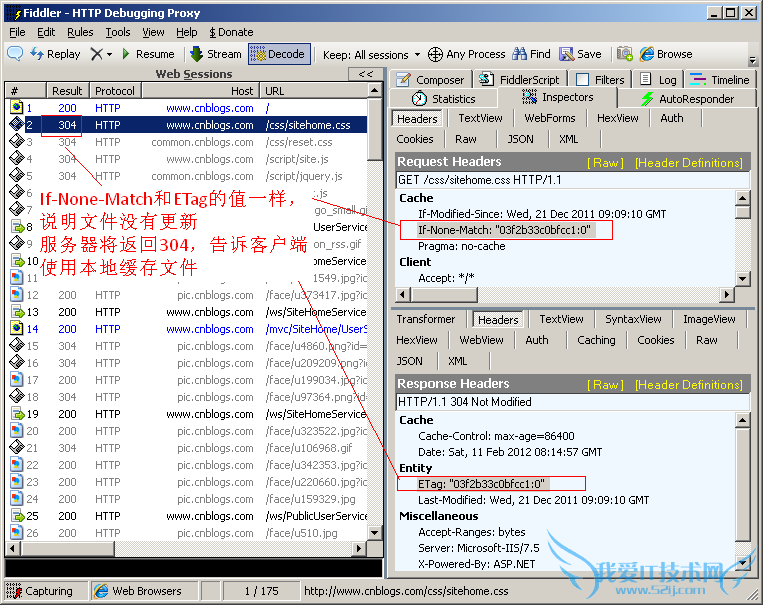Viewport: 763px width, 605px height.
Task: Select request WebForms tab
Action: point(549,118)
